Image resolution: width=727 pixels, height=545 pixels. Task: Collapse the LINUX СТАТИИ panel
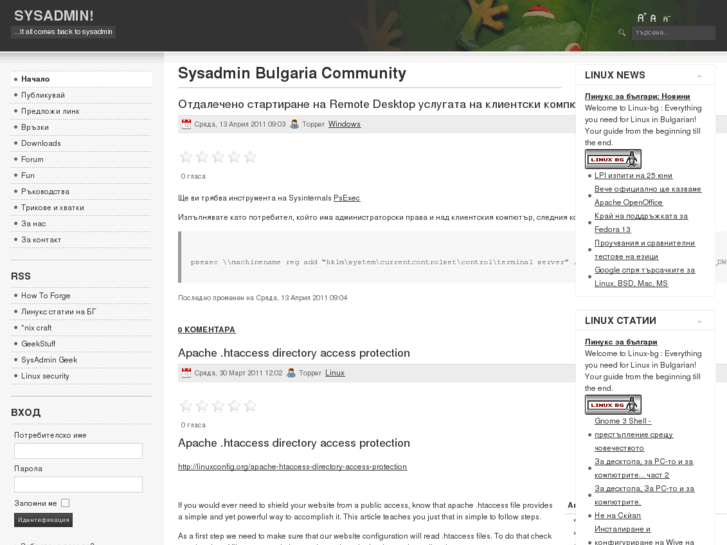click(700, 321)
